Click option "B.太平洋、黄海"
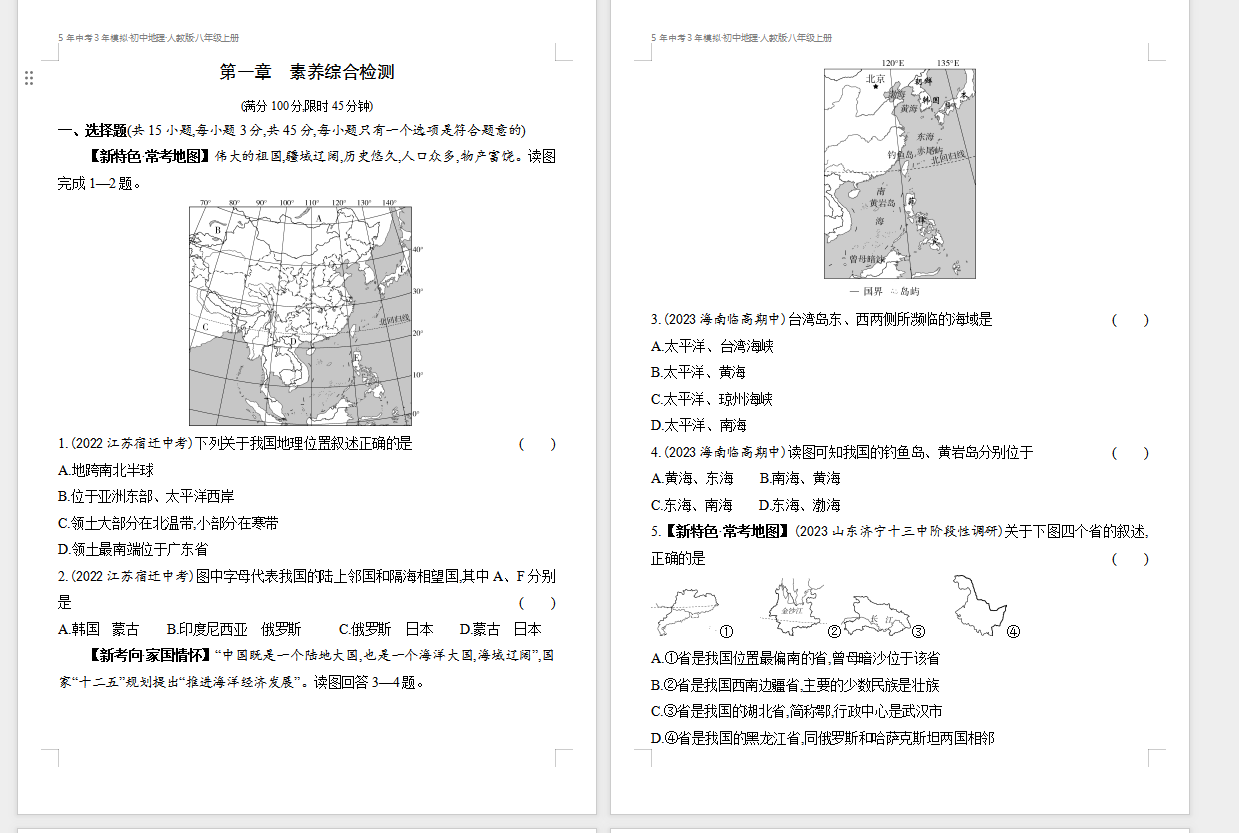The image size is (1239, 833). [x=698, y=372]
